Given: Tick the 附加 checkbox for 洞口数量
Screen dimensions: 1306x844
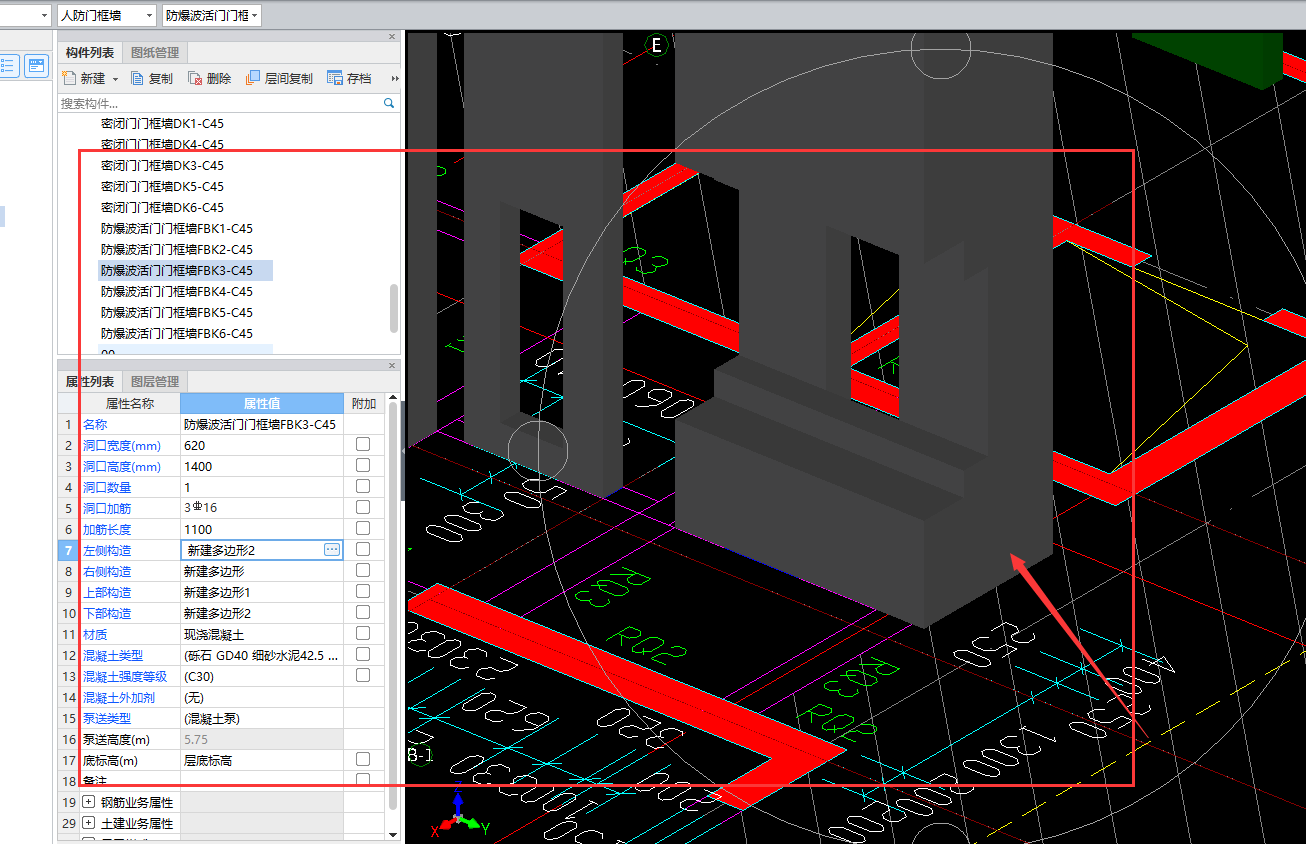Looking at the screenshot, I should tap(363, 486).
